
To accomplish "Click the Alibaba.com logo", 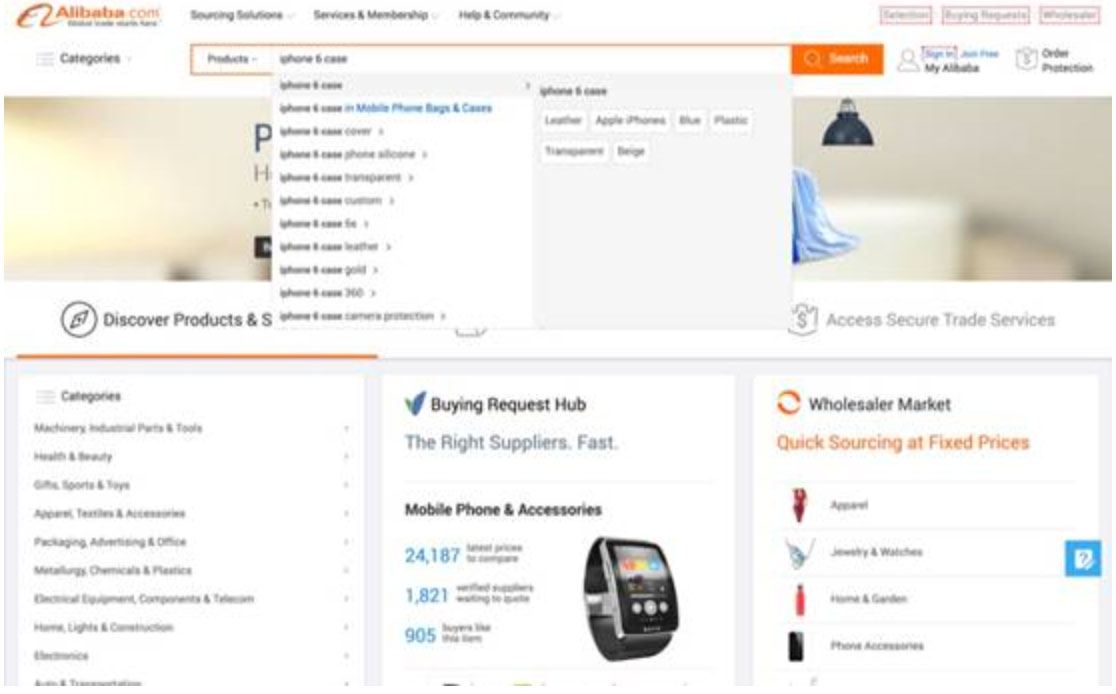I will point(88,16).
